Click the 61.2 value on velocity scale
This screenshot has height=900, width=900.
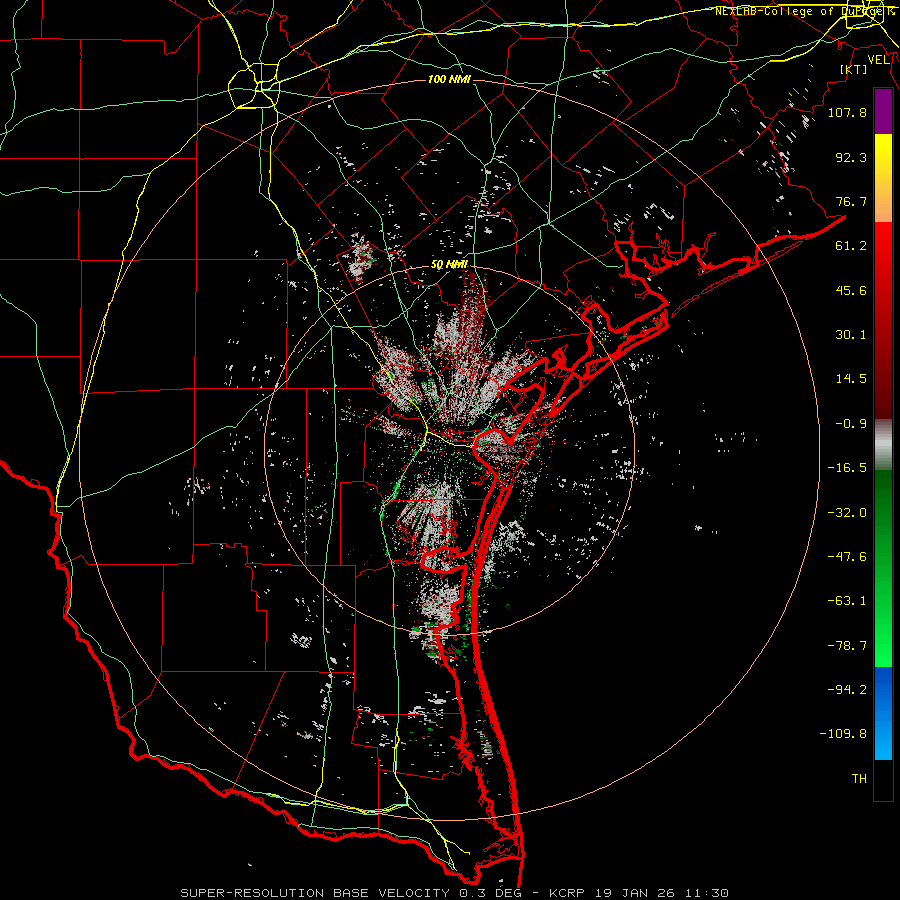[851, 246]
